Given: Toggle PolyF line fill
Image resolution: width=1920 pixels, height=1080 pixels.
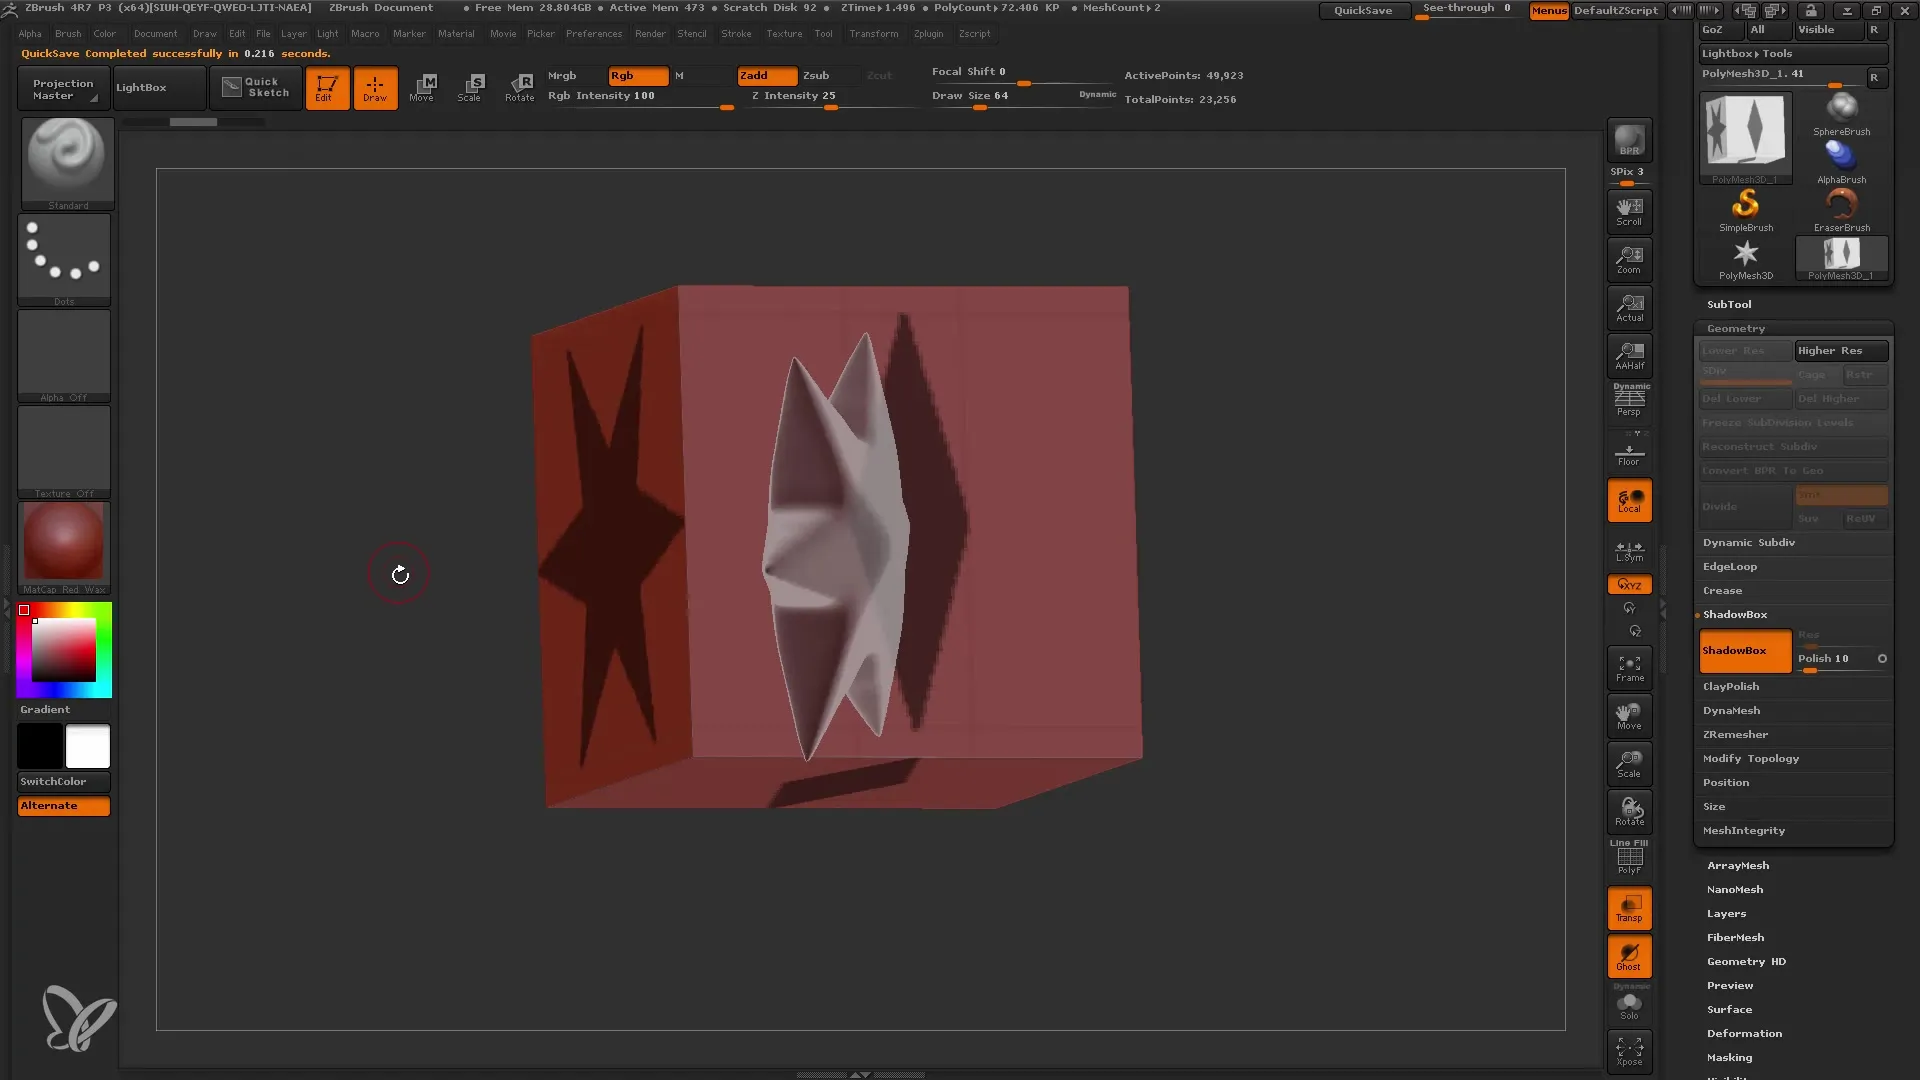Looking at the screenshot, I should [x=1629, y=858].
